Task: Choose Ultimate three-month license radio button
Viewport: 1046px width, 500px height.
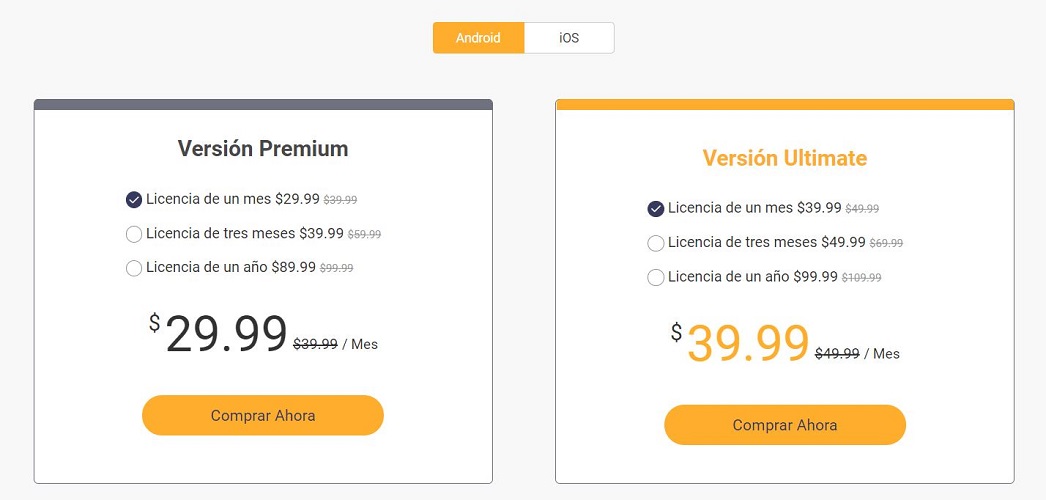Action: pyautogui.click(x=656, y=243)
